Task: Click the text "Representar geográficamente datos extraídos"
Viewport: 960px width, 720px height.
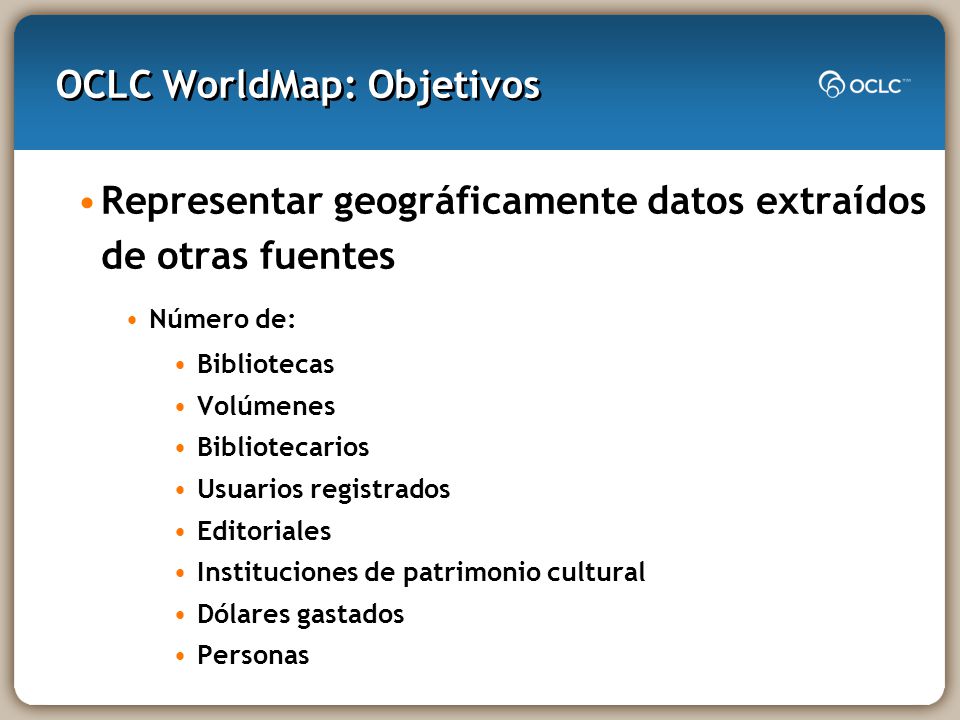Action: coord(513,201)
